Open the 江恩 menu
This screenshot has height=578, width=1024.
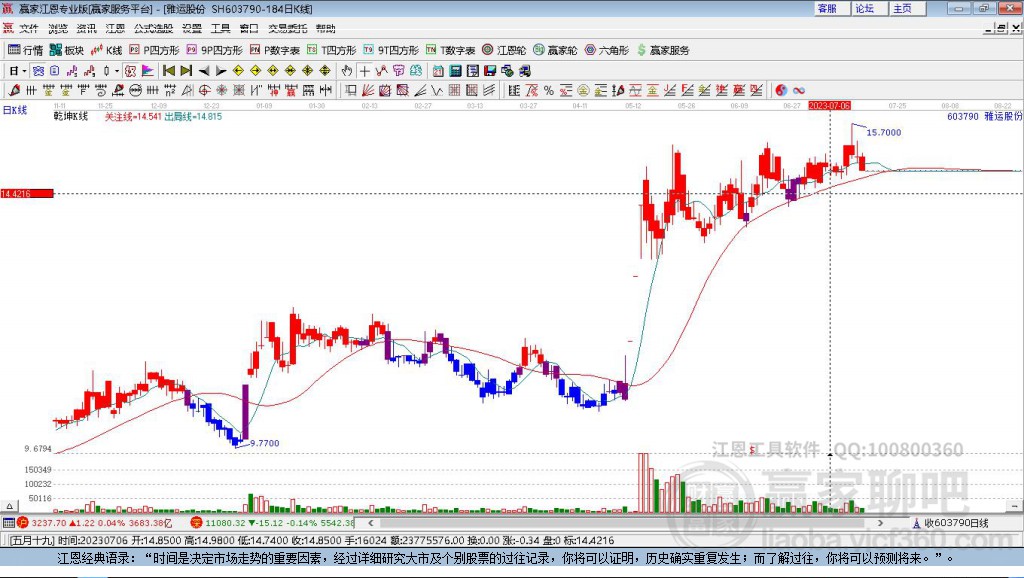115,28
